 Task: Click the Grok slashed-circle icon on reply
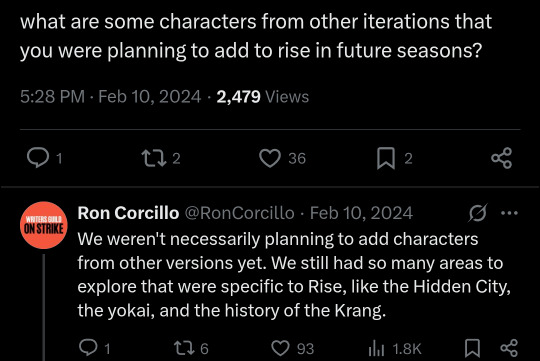478,213
